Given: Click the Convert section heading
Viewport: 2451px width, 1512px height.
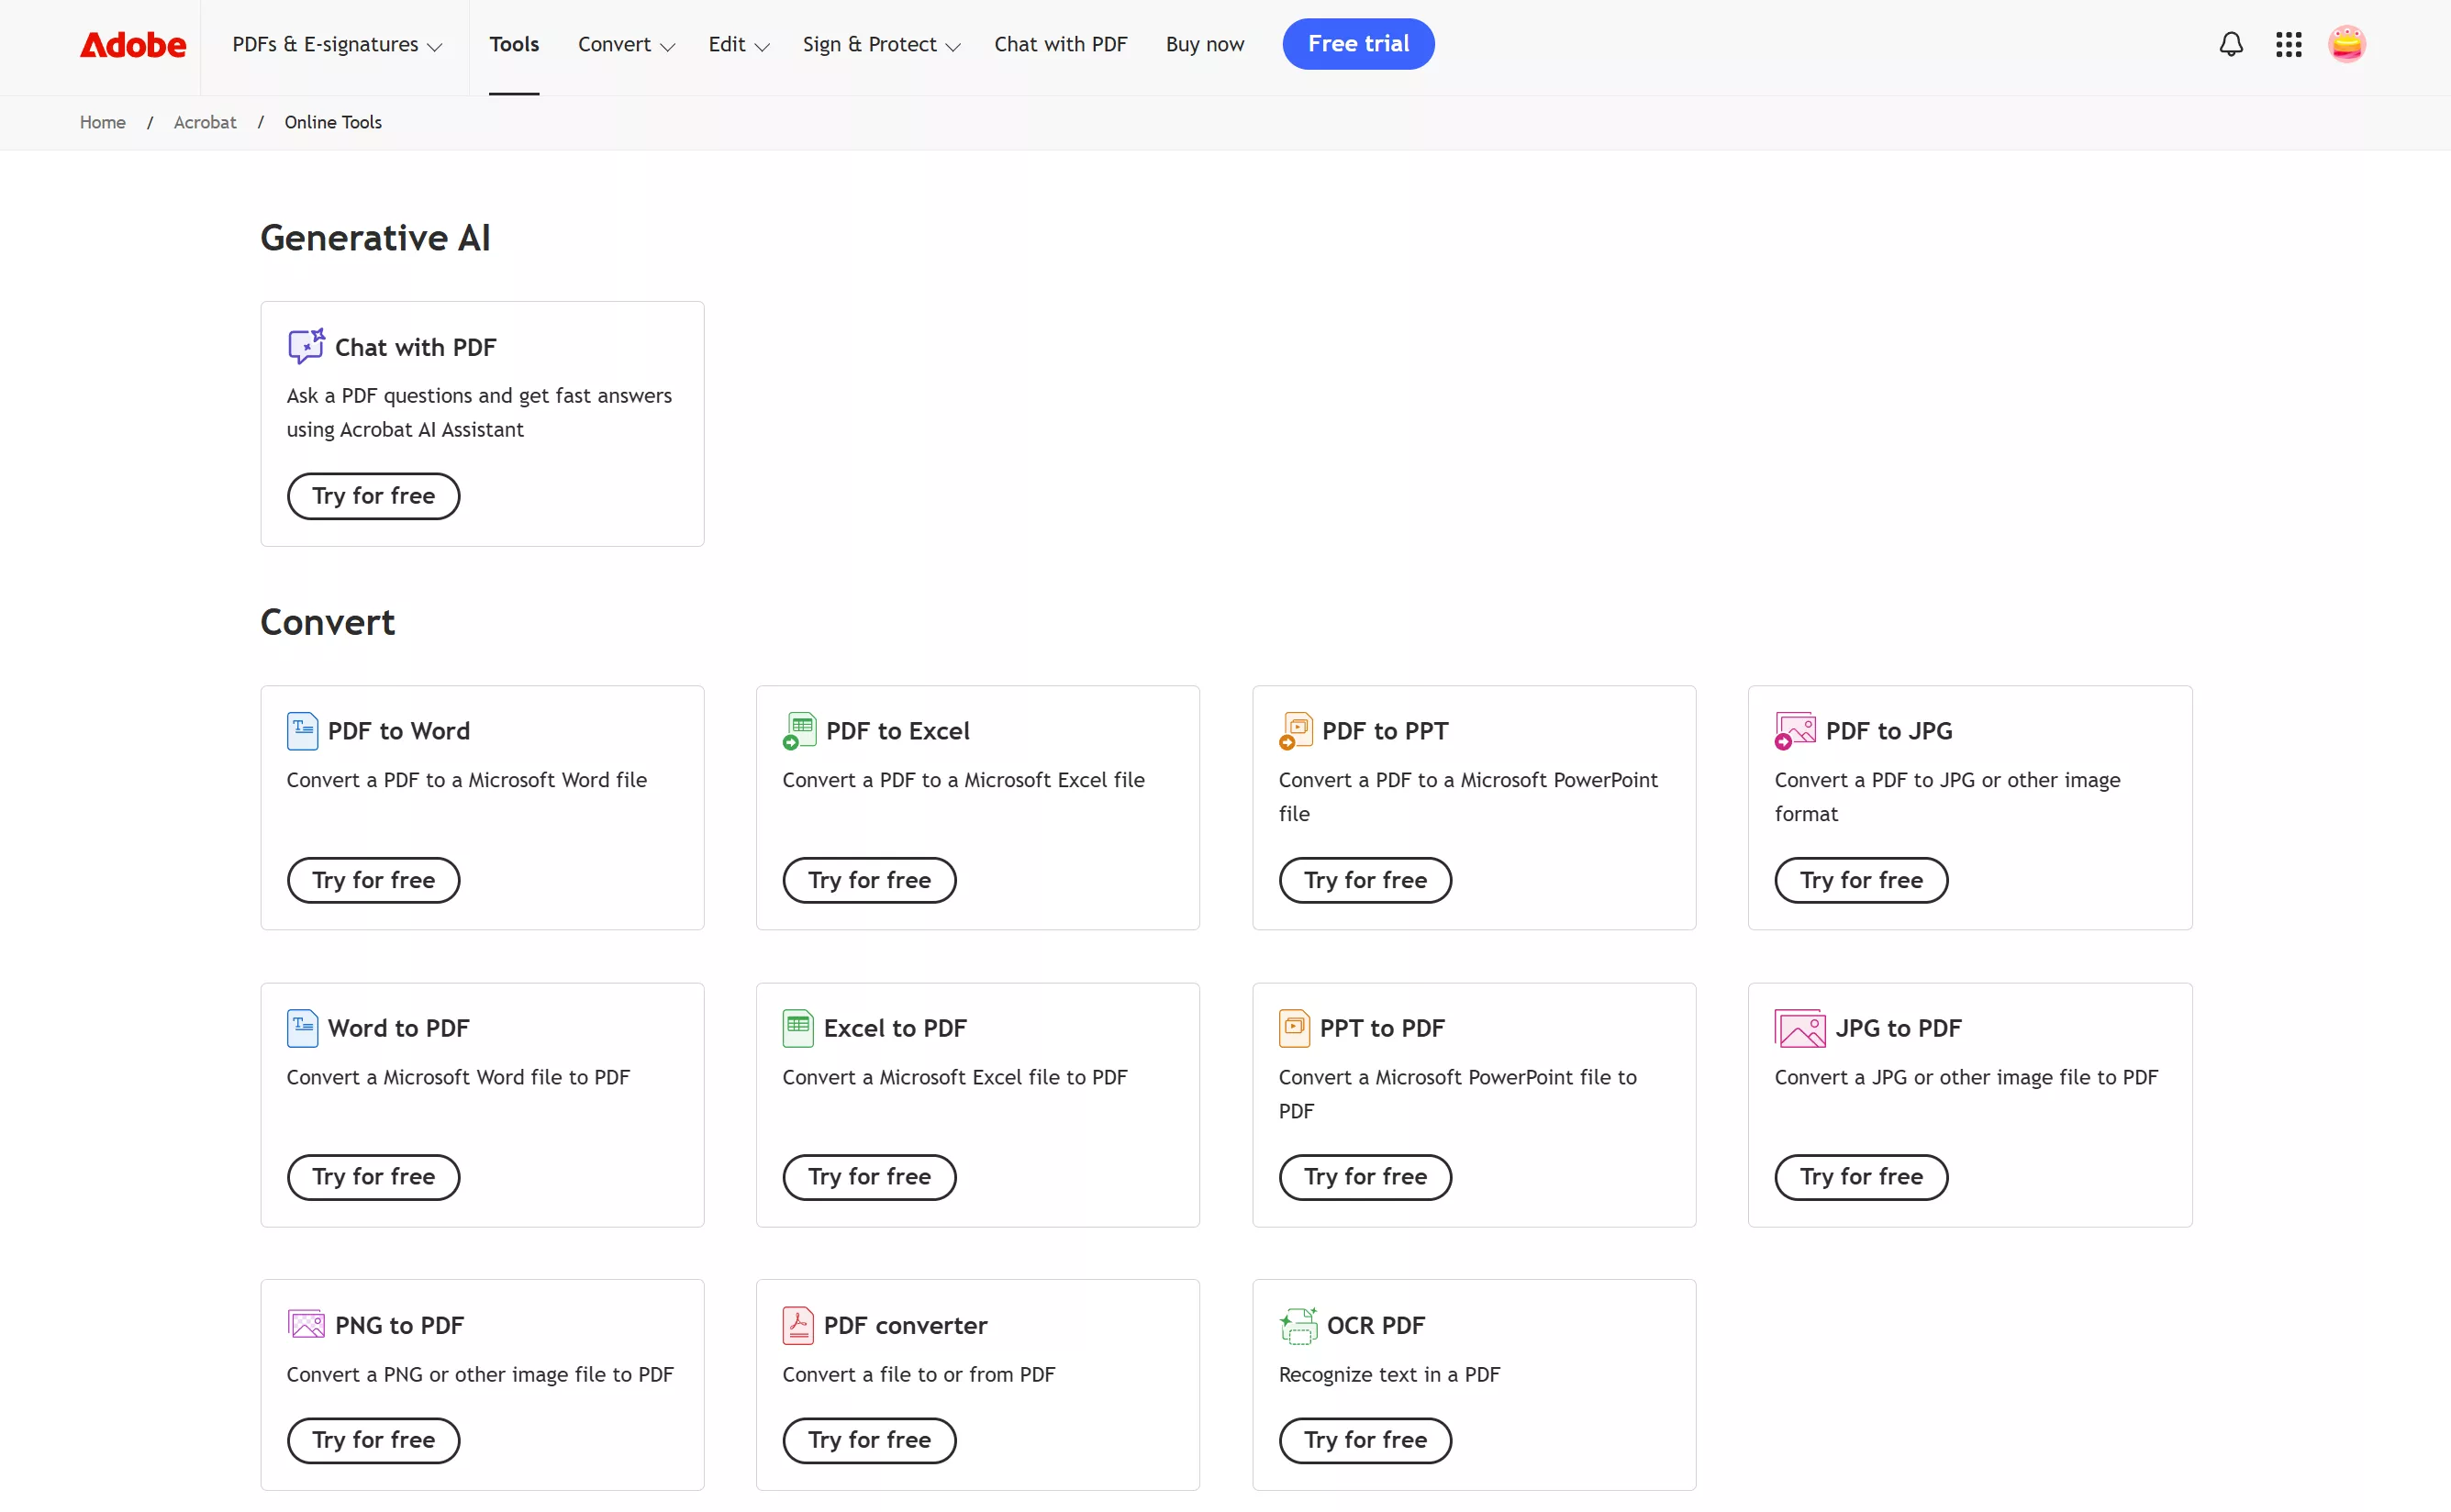Looking at the screenshot, I should tap(327, 622).
